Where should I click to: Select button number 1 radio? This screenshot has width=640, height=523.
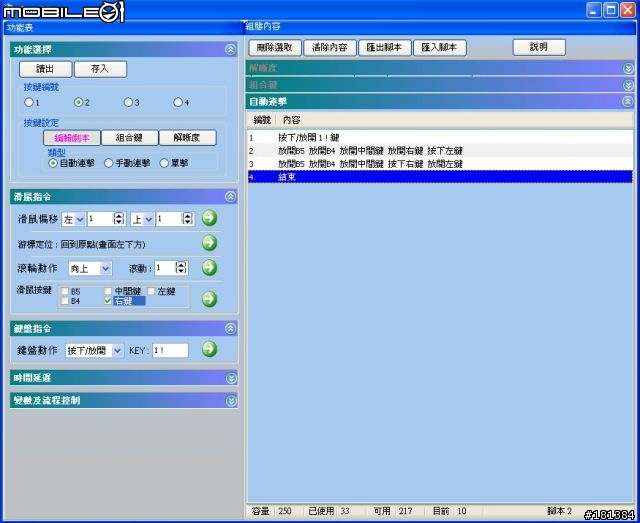click(29, 102)
